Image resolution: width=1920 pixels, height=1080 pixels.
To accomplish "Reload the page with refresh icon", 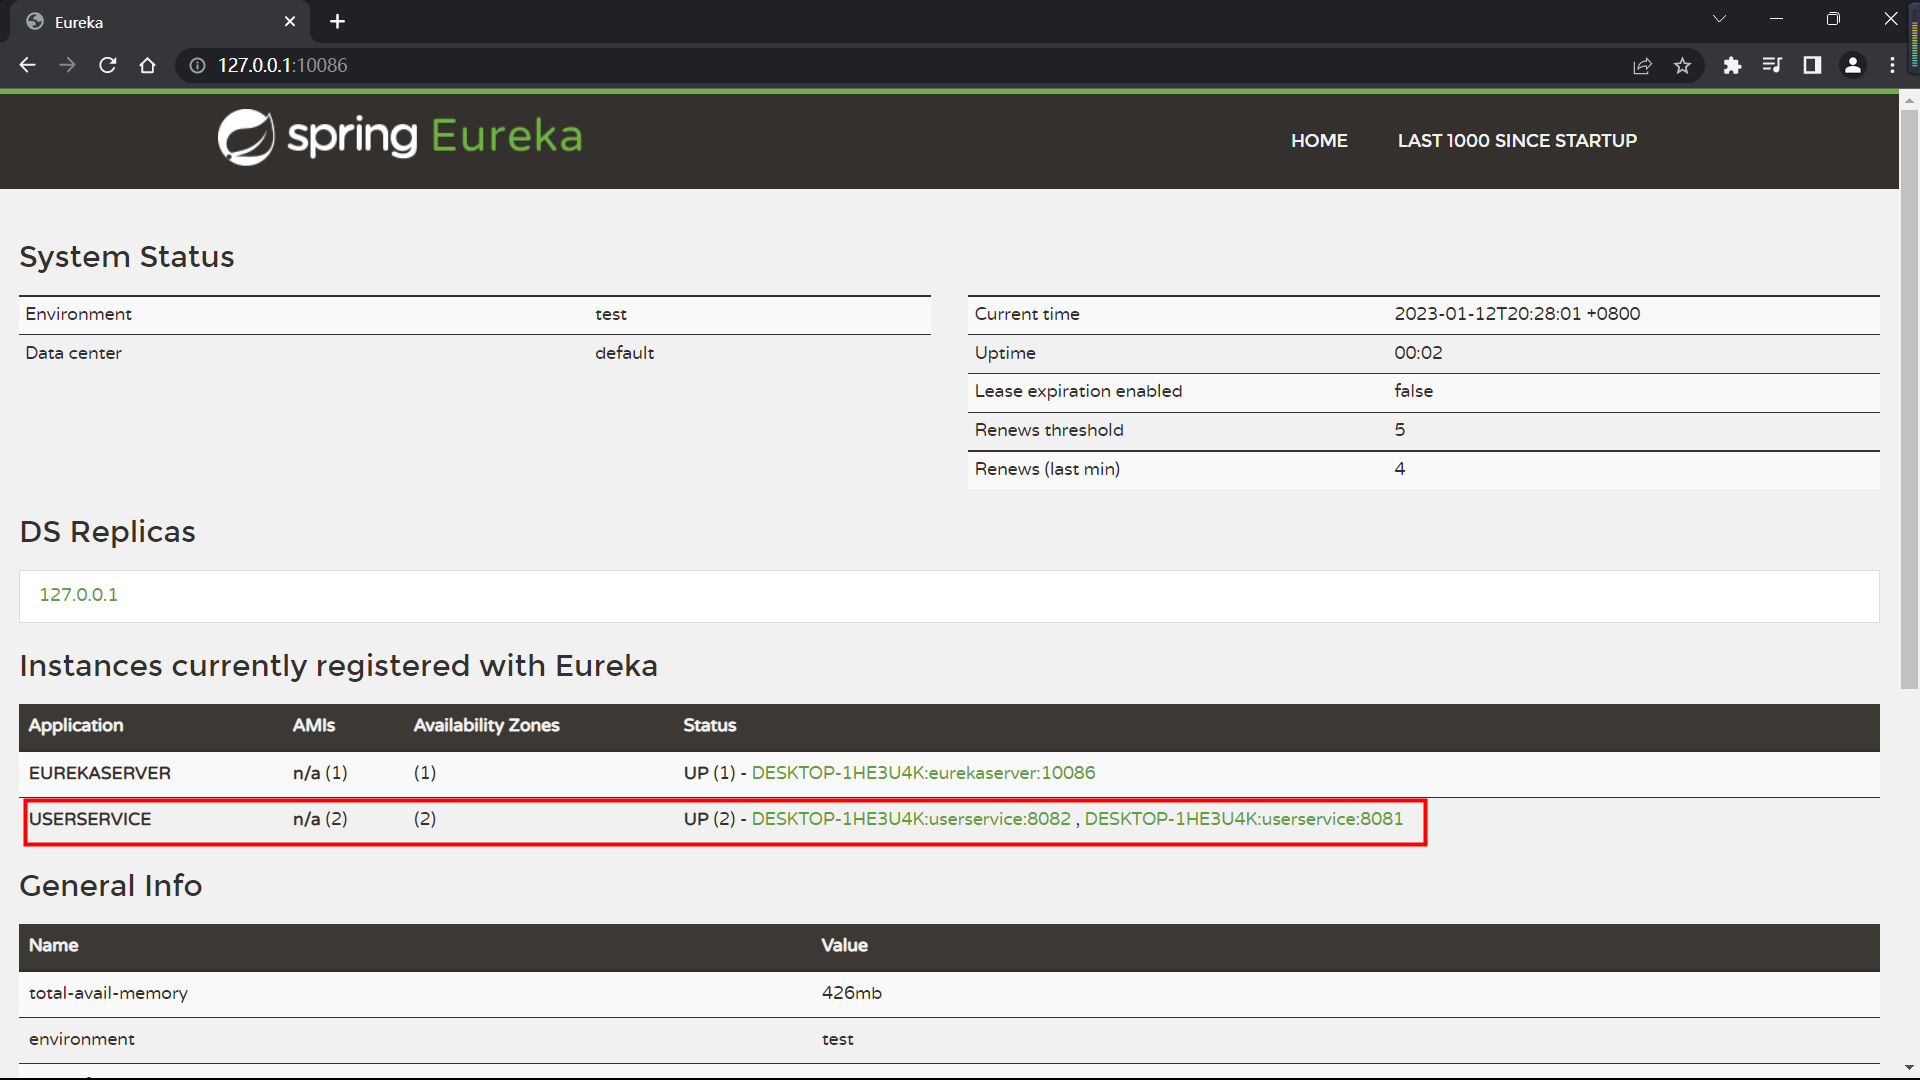I will point(108,65).
